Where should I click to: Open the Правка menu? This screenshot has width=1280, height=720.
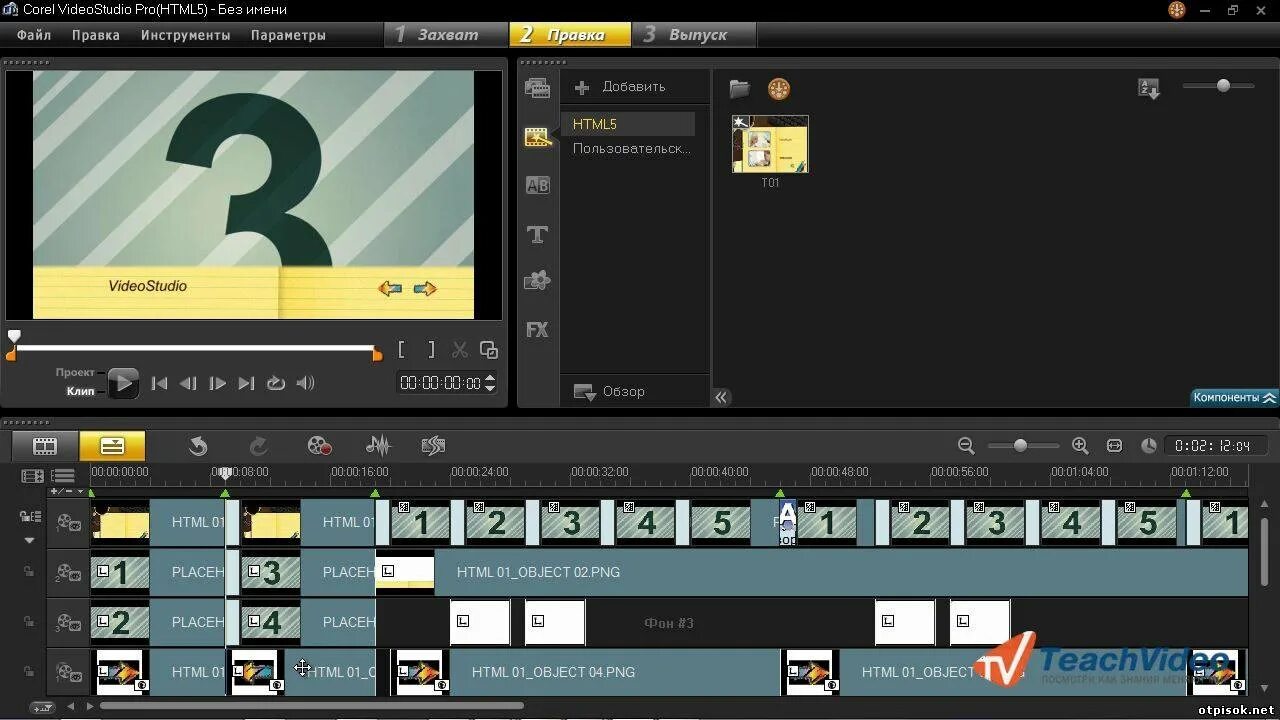pos(96,35)
